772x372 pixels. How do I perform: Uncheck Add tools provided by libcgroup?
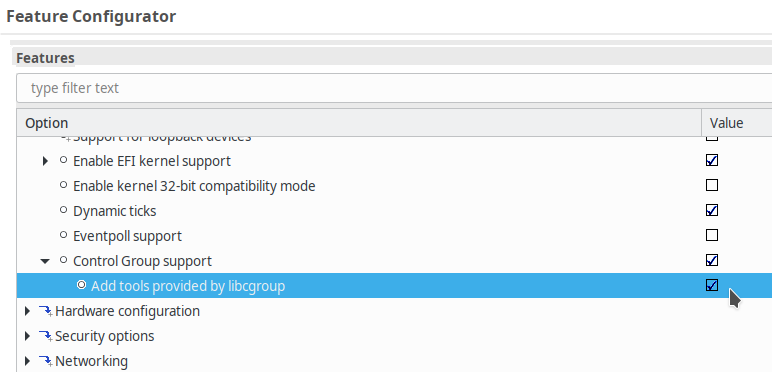[x=712, y=285]
